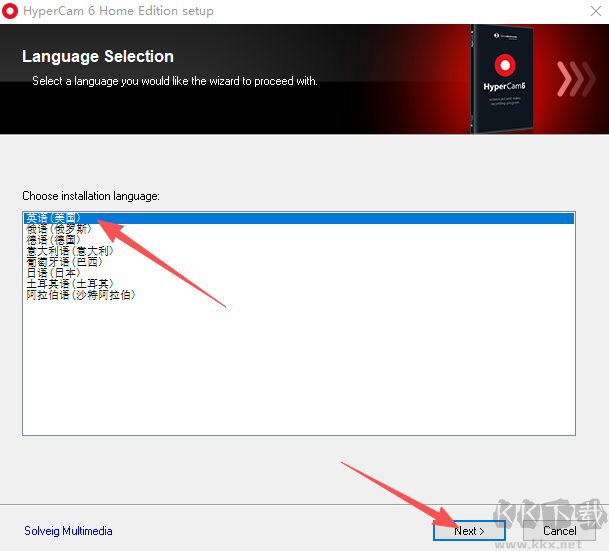Image resolution: width=609 pixels, height=551 pixels.
Task: Click the HyperCam 6 Home Edition title text
Action: (118, 11)
